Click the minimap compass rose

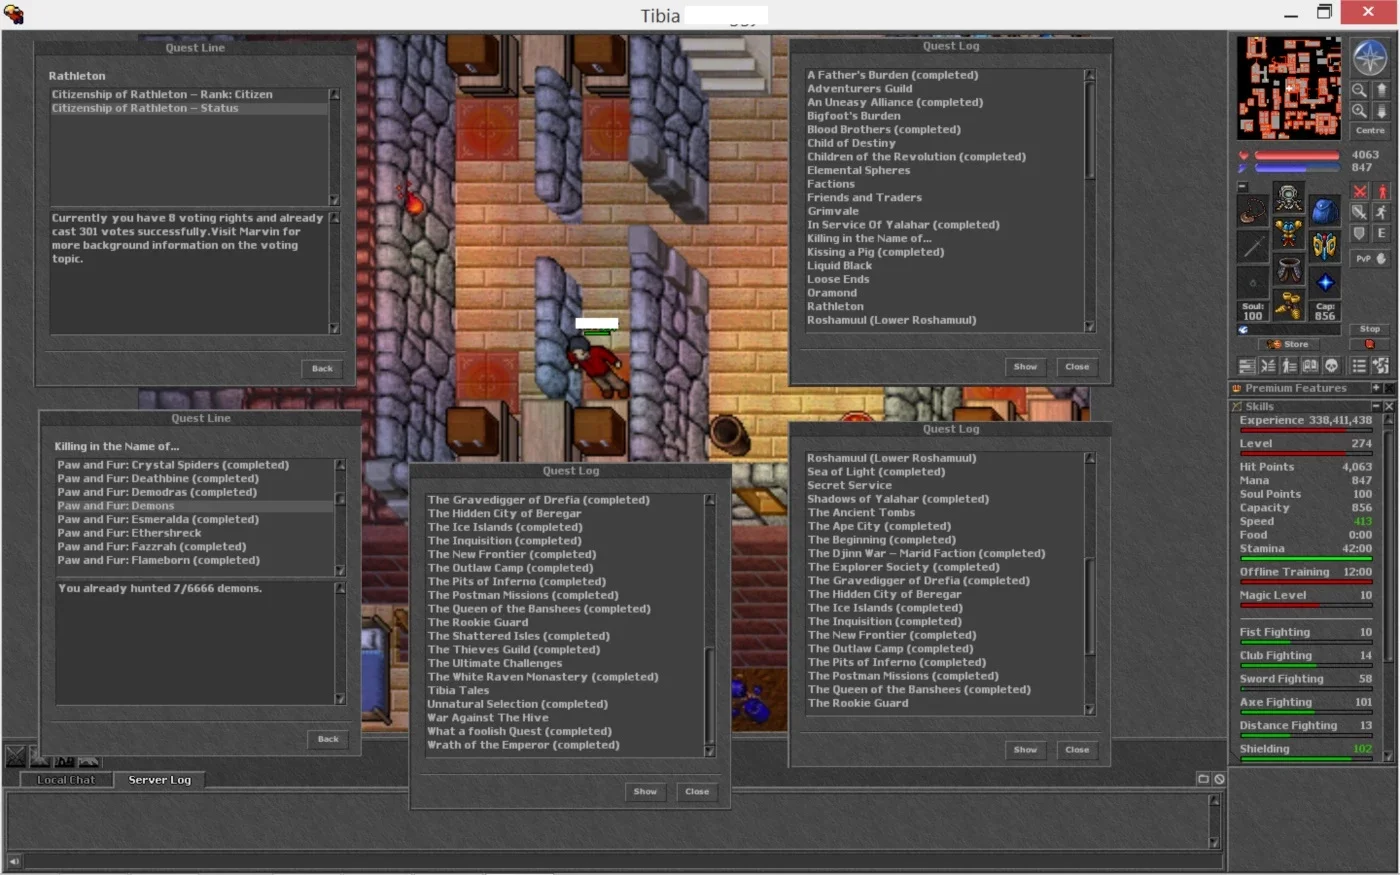pos(1369,56)
